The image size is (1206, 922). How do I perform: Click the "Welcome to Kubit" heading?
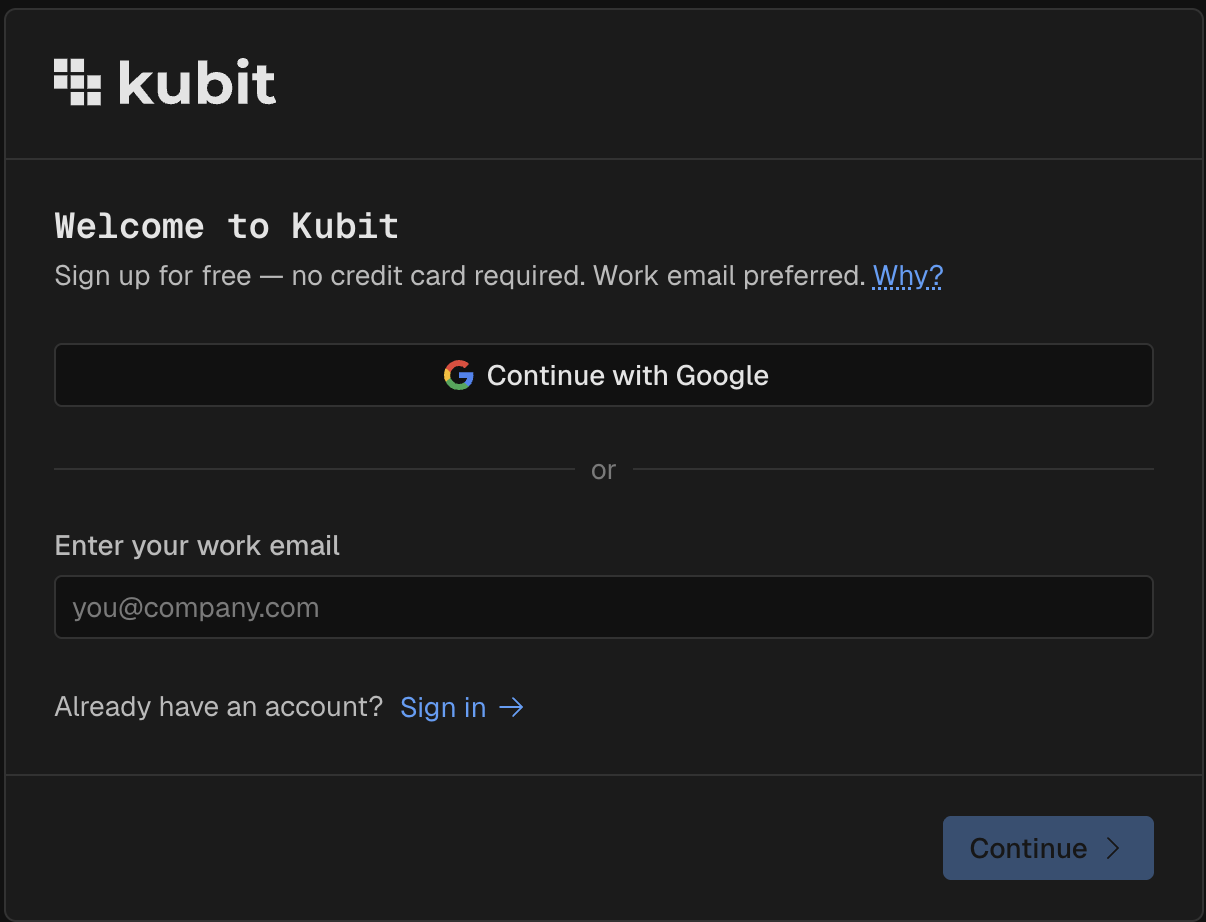227,226
